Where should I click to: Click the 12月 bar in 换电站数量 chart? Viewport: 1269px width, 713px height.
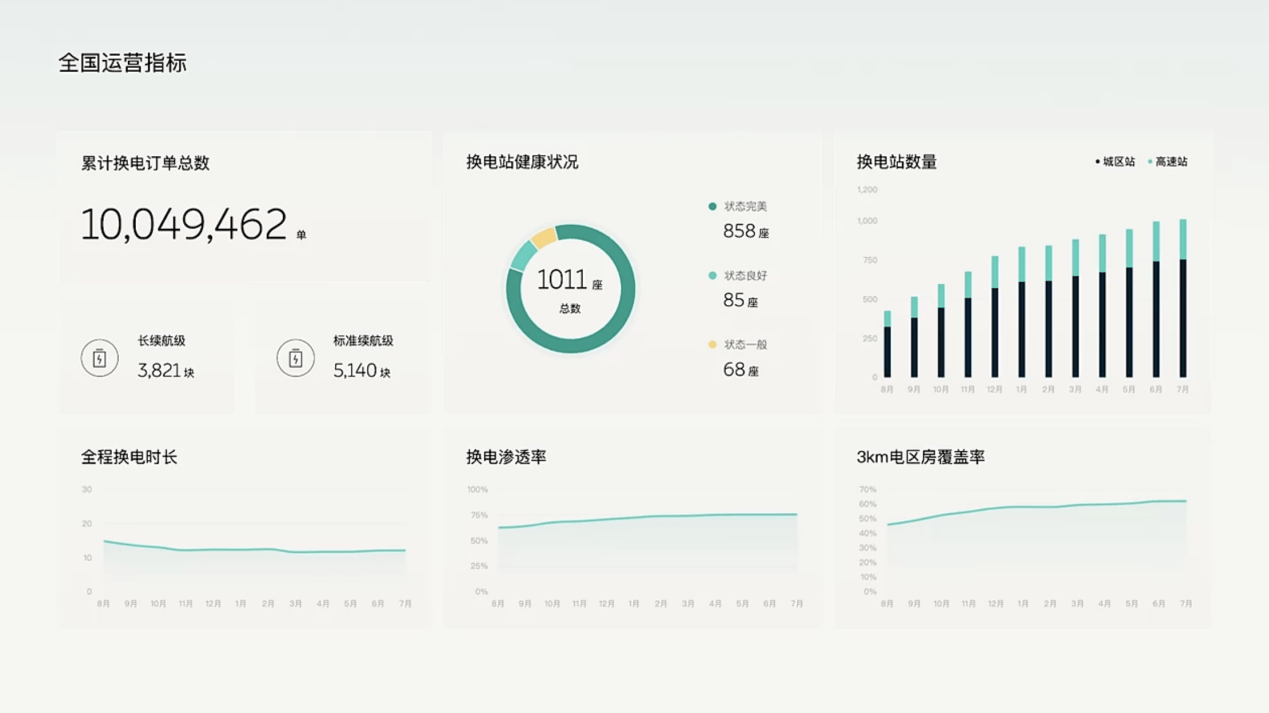(x=995, y=317)
